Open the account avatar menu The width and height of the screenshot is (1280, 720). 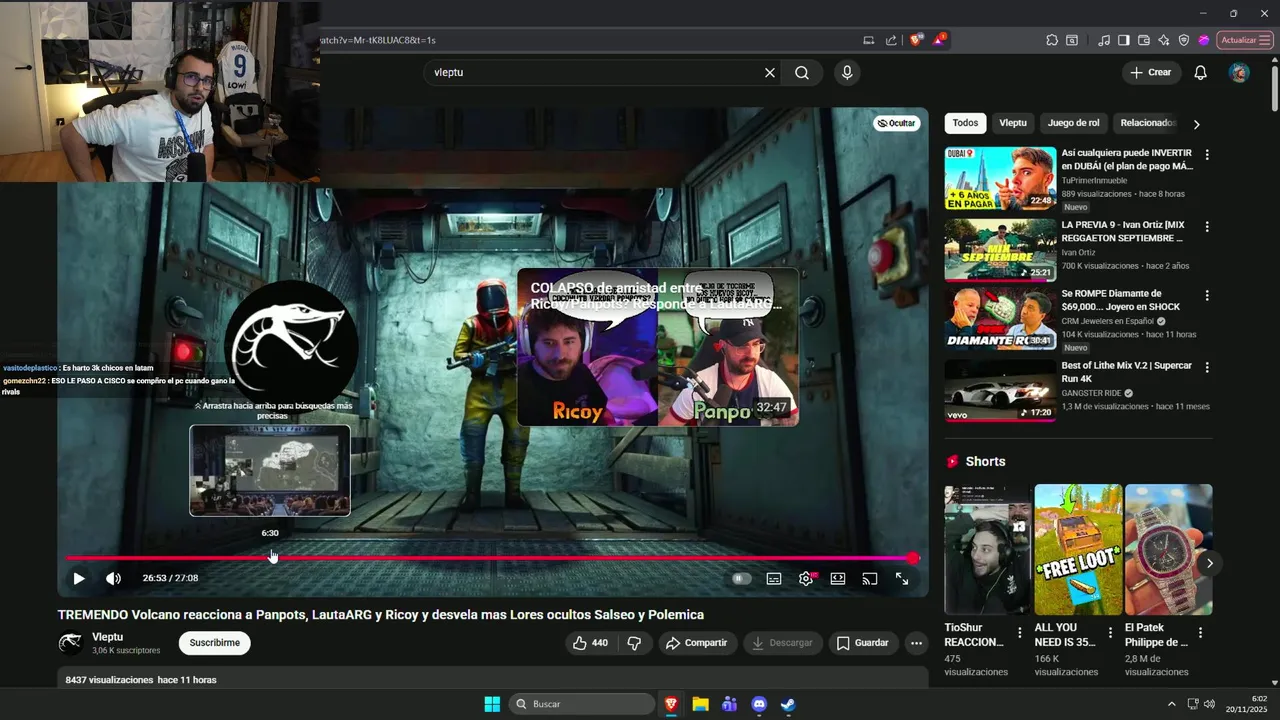(x=1239, y=73)
